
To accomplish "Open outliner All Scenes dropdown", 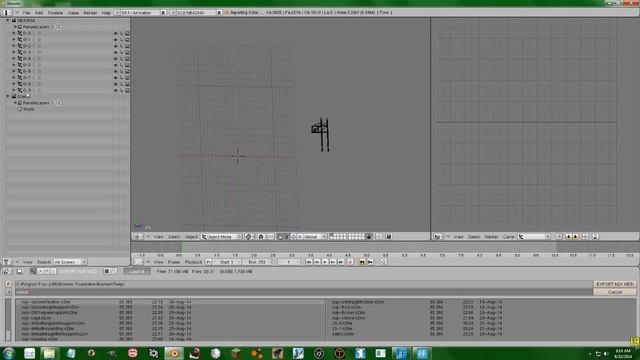I will [x=70, y=262].
